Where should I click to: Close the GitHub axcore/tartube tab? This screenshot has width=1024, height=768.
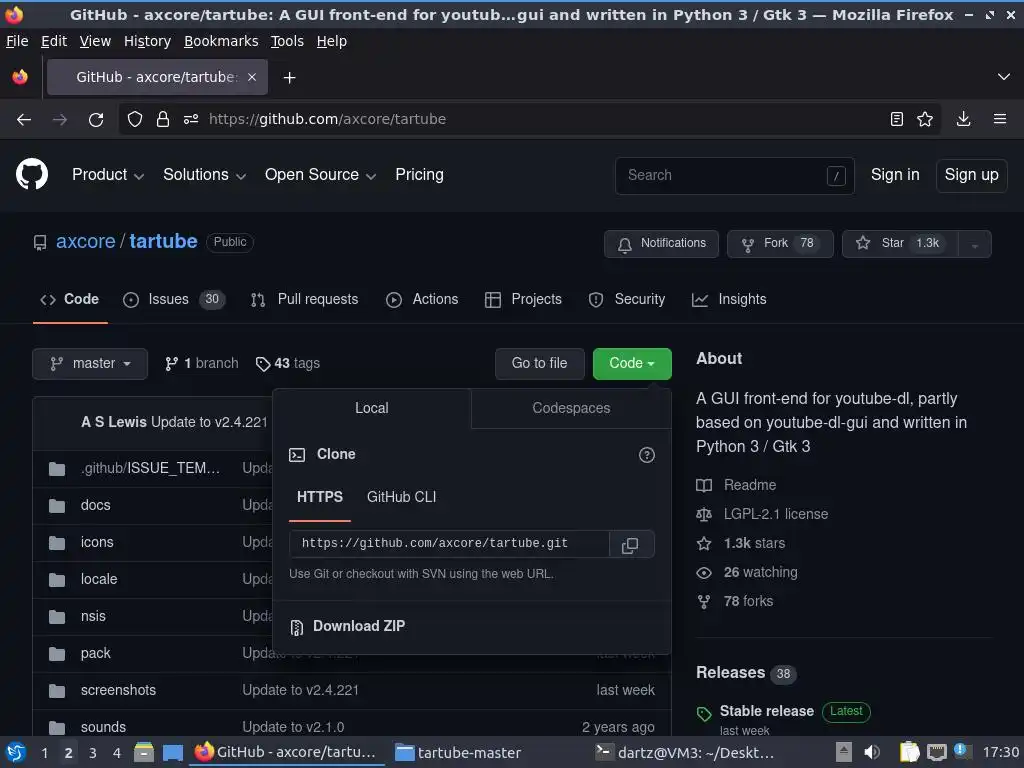click(x=252, y=77)
